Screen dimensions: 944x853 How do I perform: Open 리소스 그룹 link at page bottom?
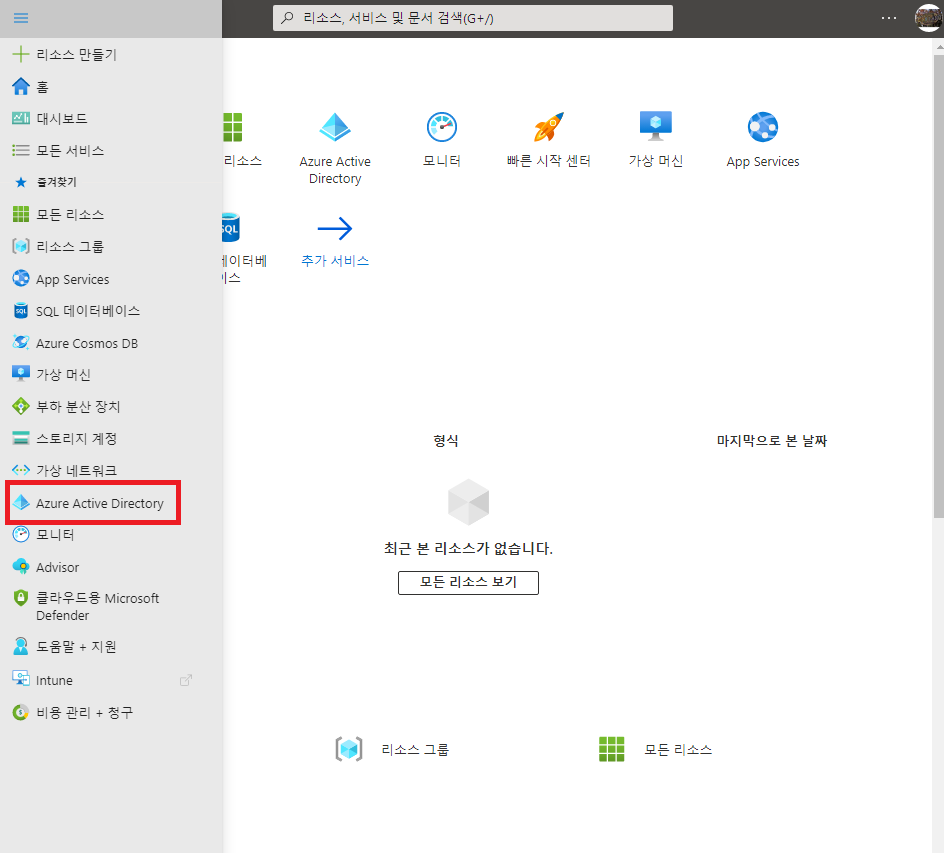392,749
